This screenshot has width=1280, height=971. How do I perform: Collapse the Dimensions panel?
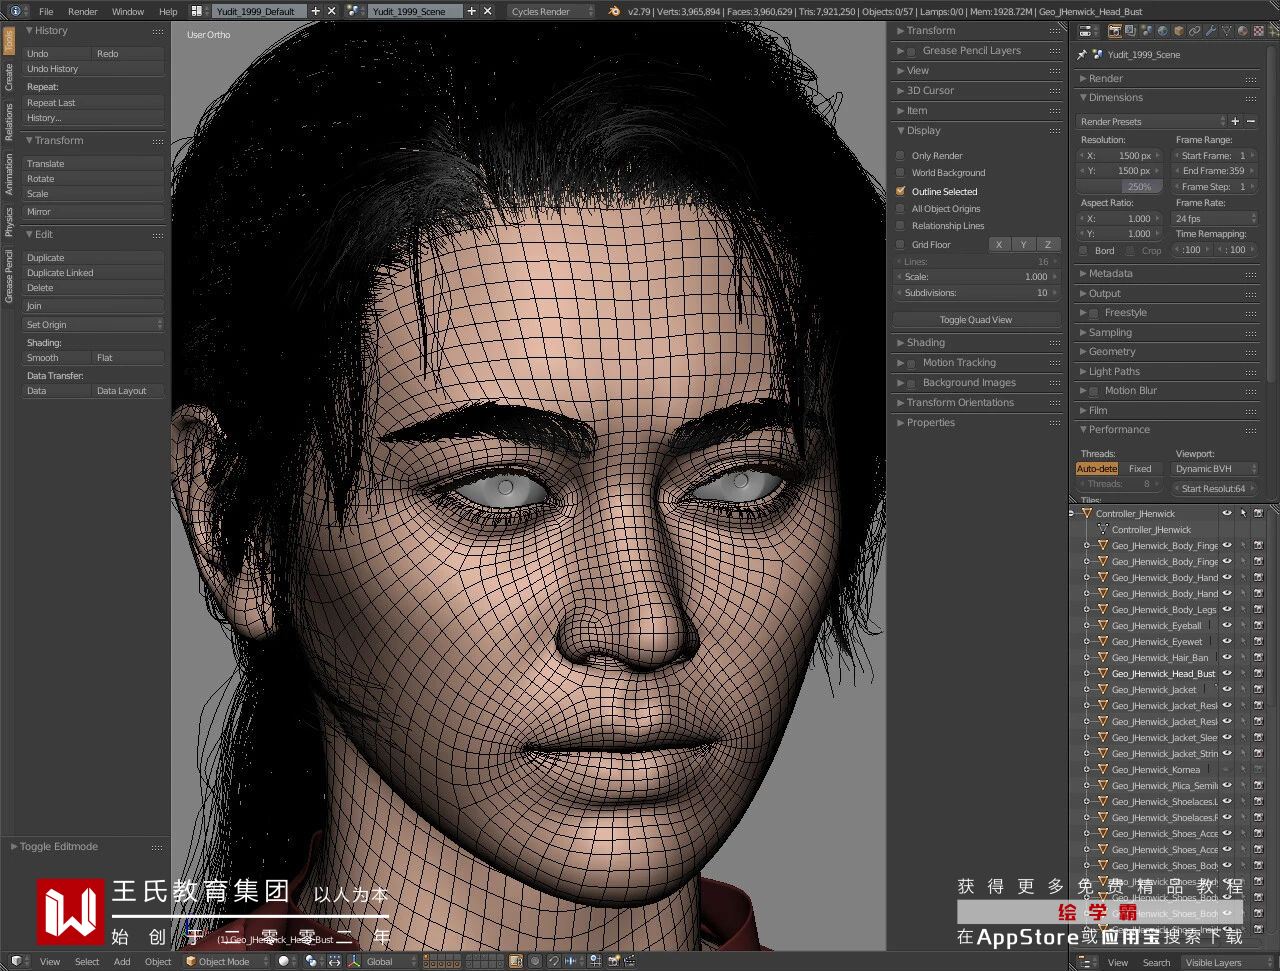pyautogui.click(x=1115, y=98)
